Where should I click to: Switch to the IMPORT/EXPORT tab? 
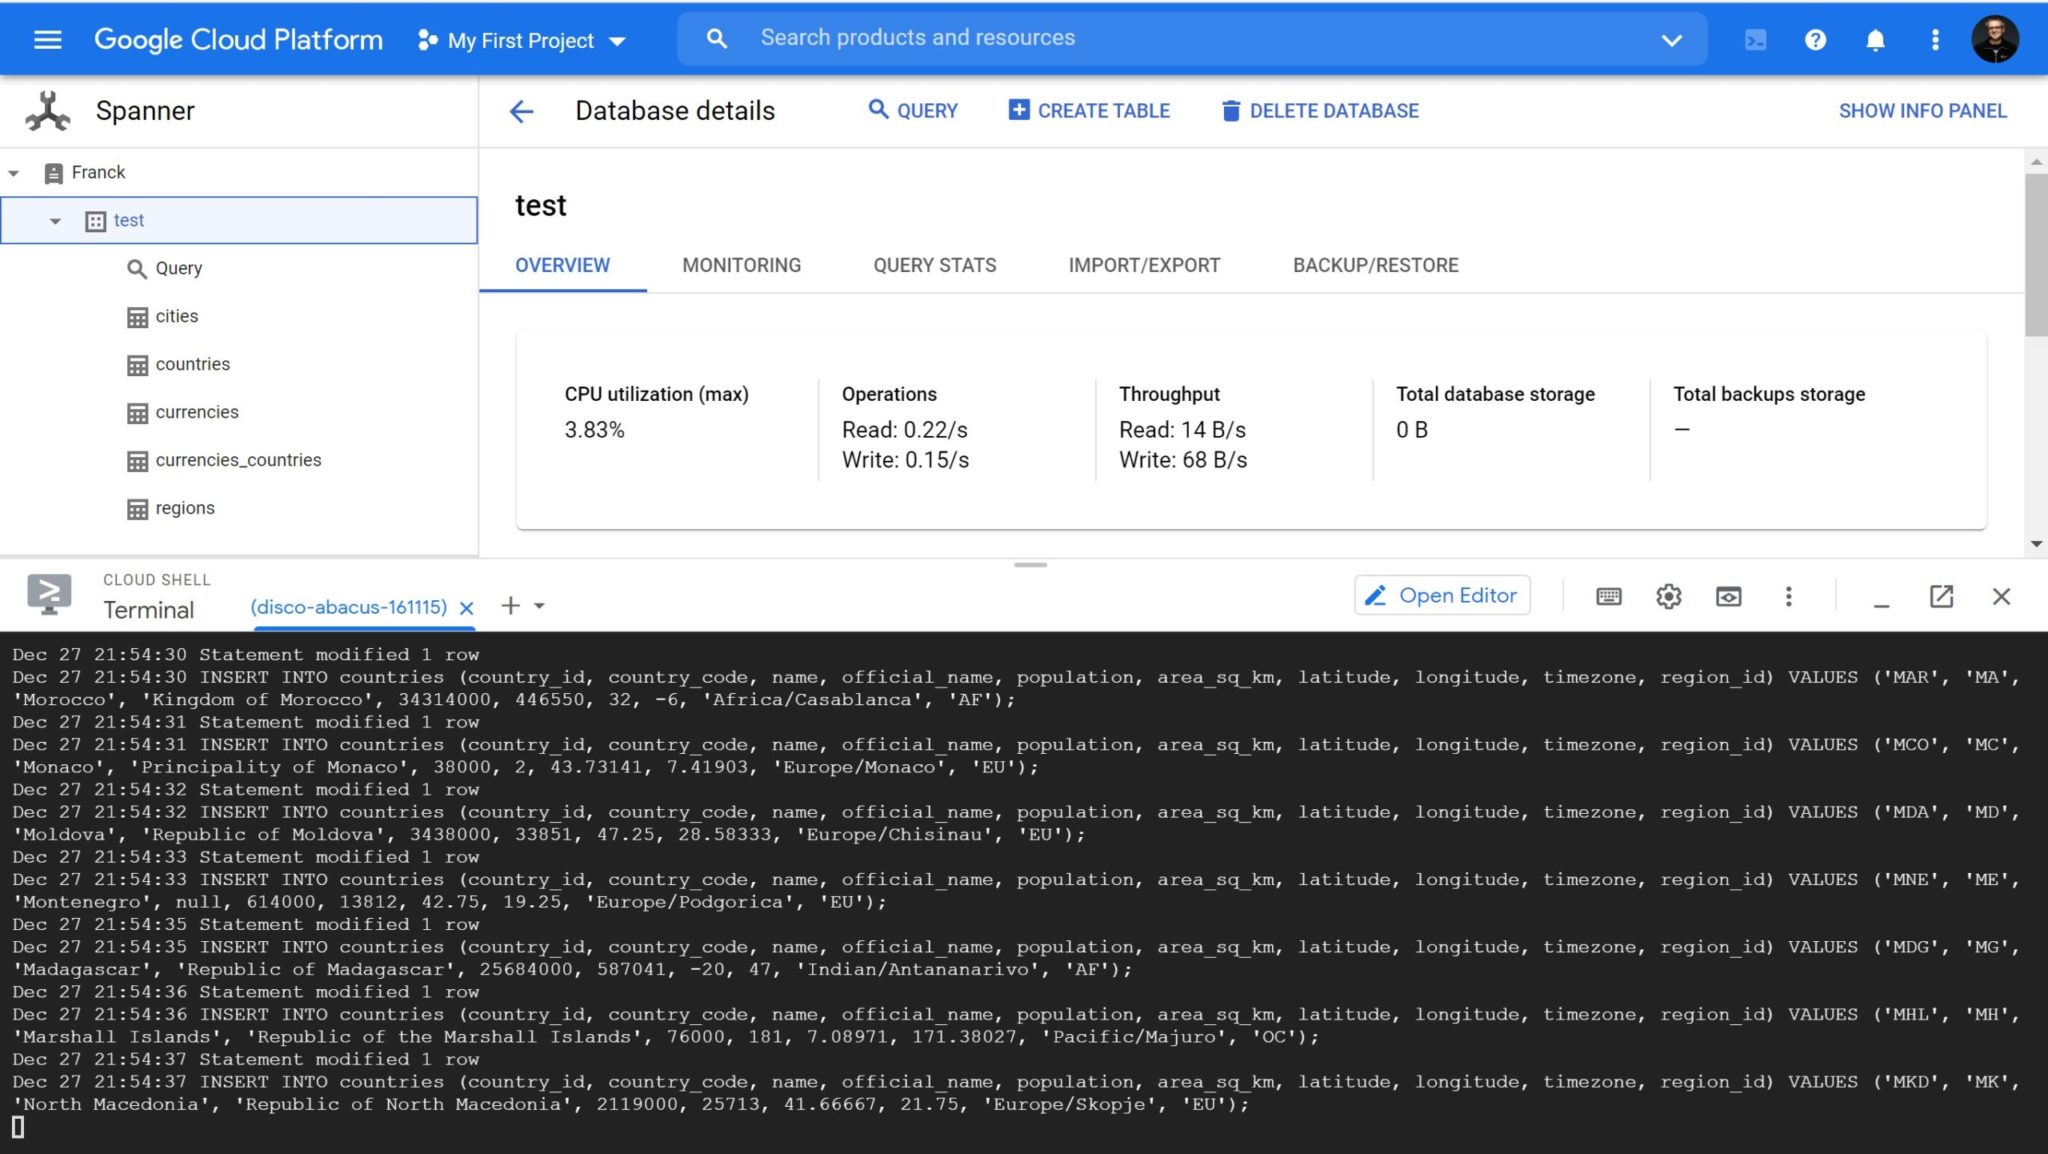[x=1144, y=265]
